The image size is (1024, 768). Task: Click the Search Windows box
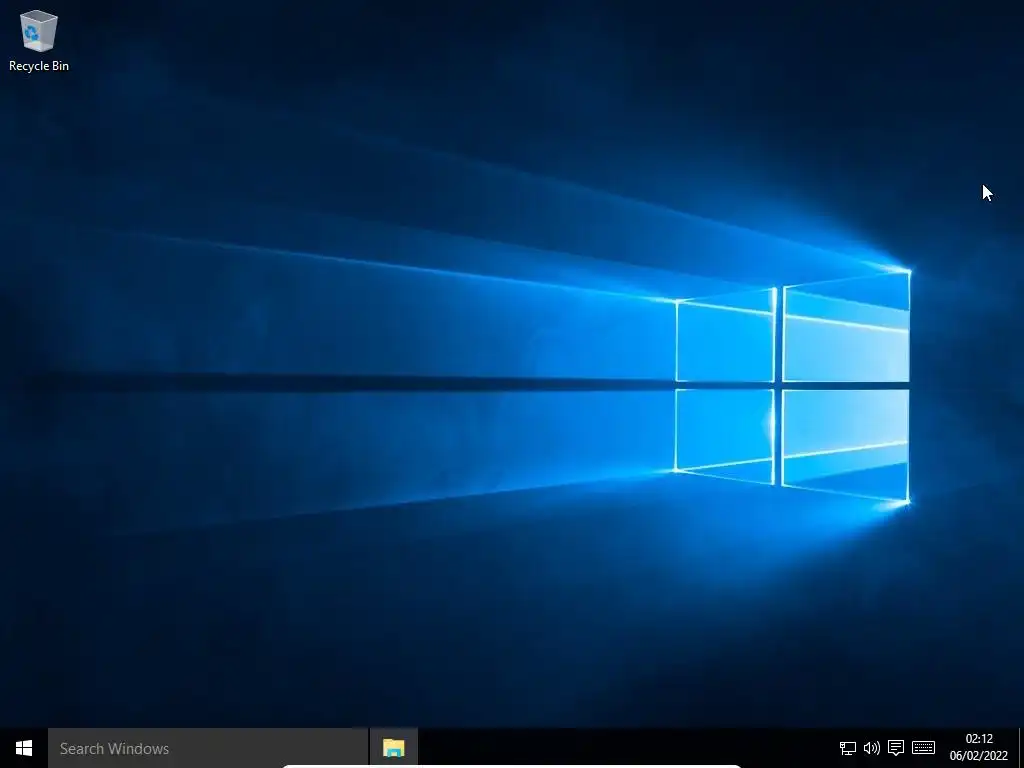(x=208, y=748)
